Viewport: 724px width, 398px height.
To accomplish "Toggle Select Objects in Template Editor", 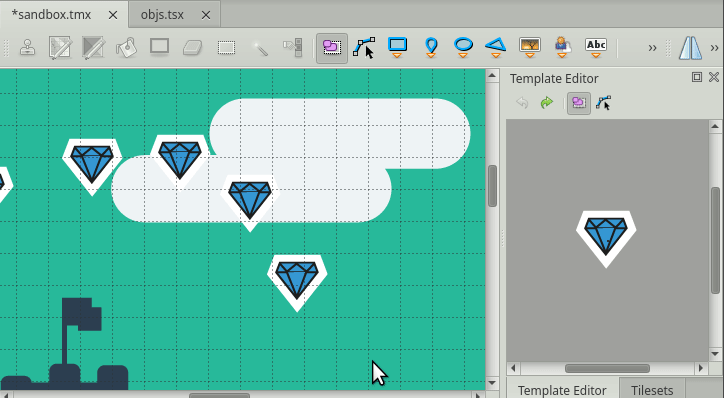I will pyautogui.click(x=579, y=103).
